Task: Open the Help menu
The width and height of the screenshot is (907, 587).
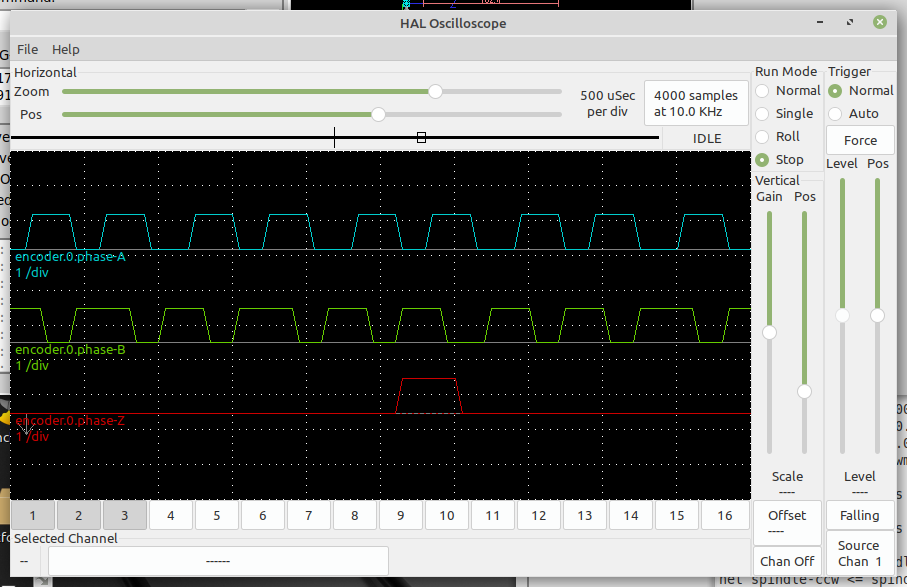Action: point(66,49)
